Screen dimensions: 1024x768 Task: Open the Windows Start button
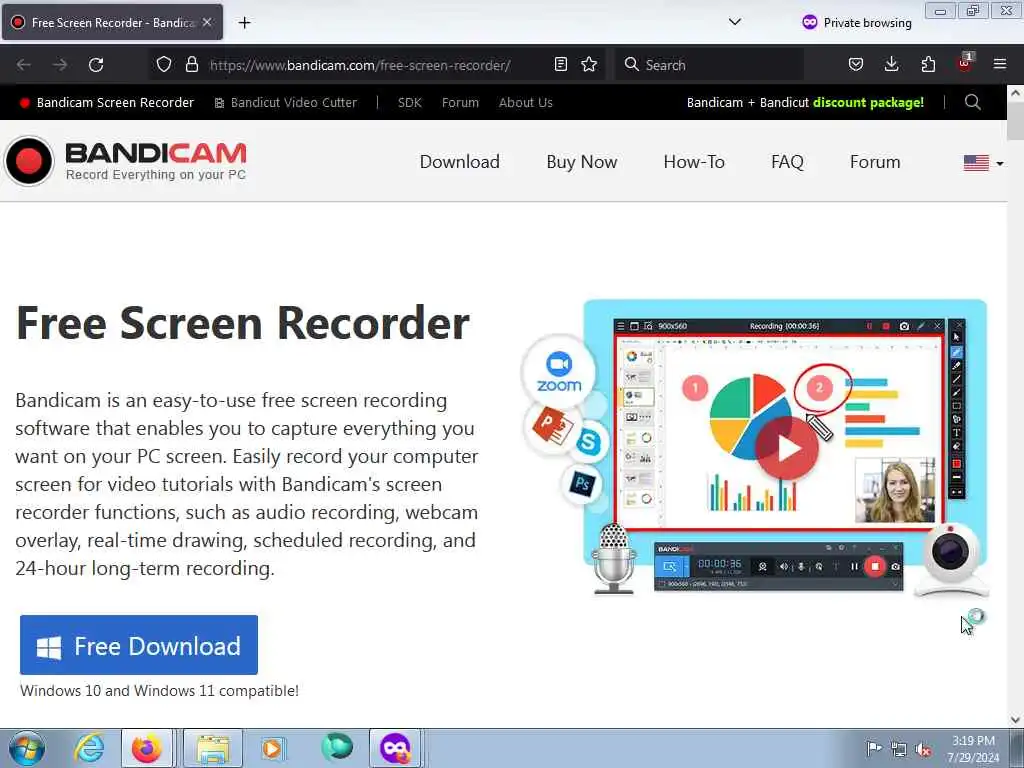pos(26,748)
